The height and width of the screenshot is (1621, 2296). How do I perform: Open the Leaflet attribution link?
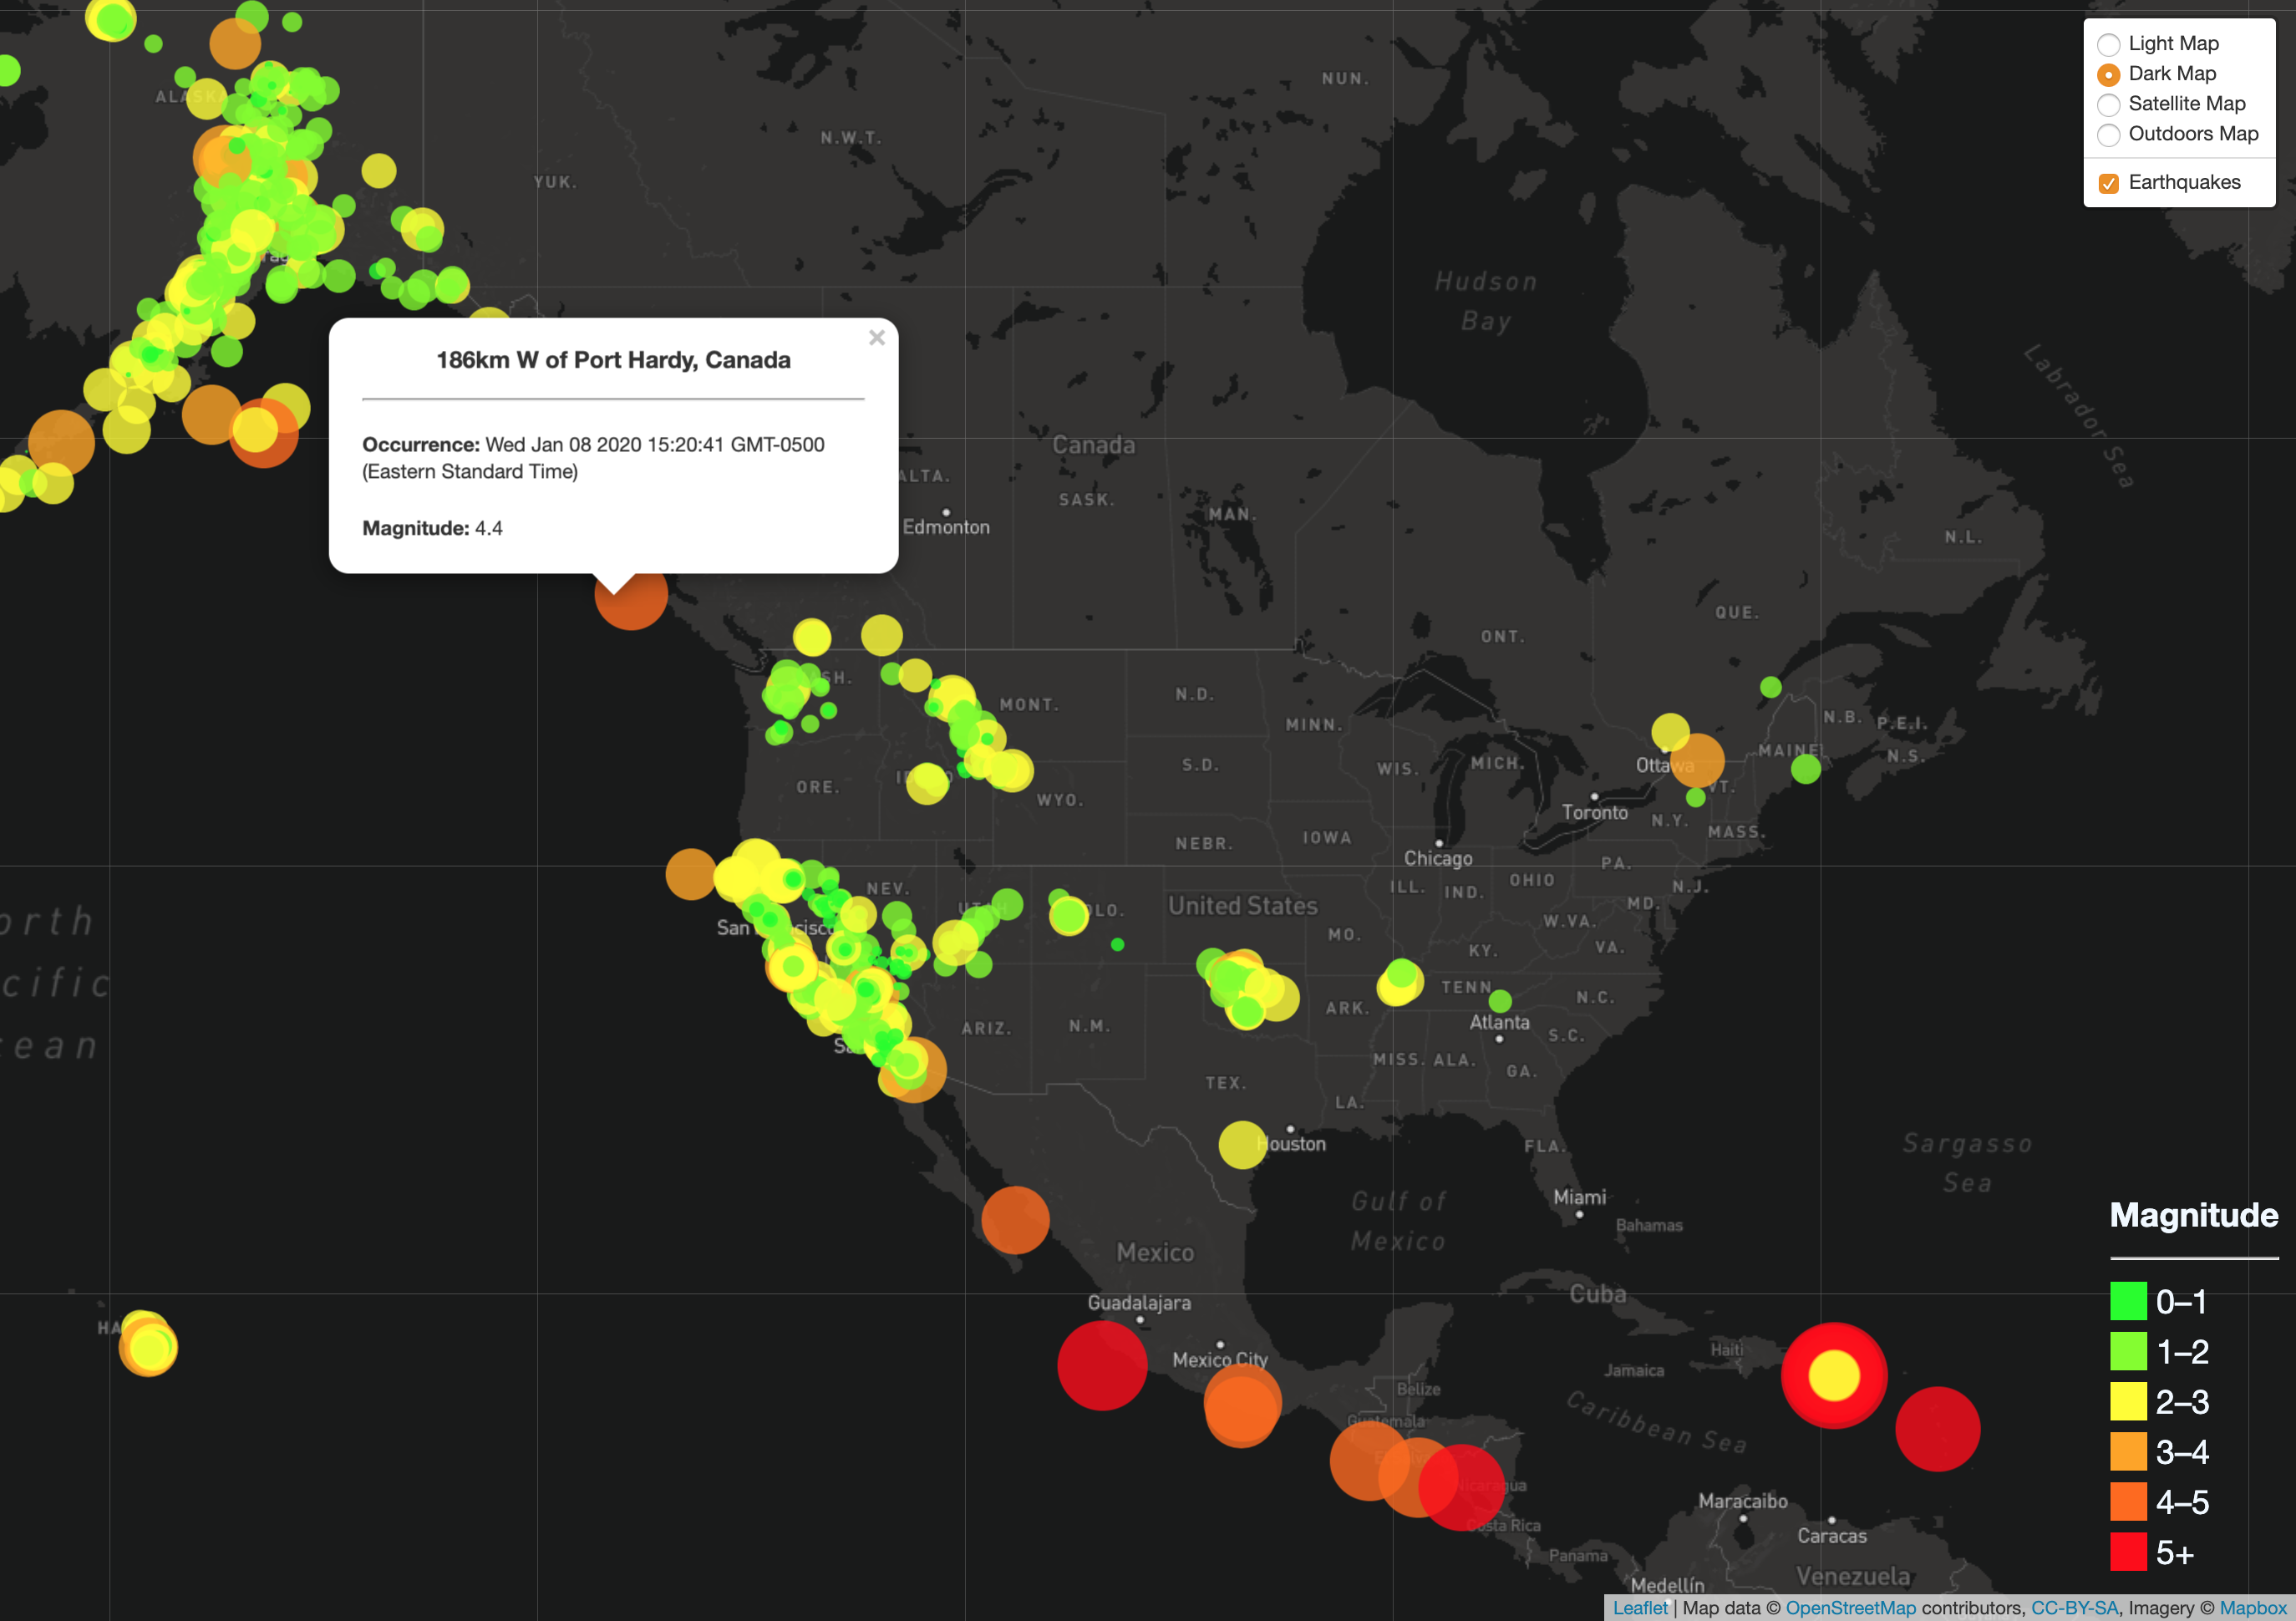[1640, 1607]
